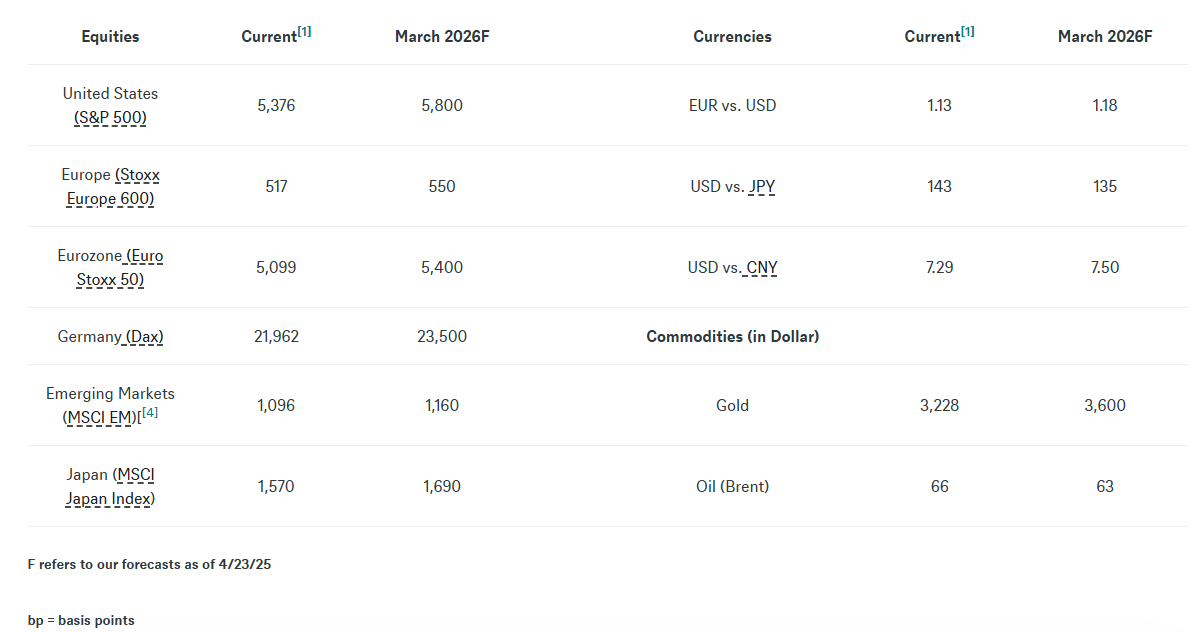Click the forecasts as of 4/23/25 note
1197x632 pixels.
[149, 564]
